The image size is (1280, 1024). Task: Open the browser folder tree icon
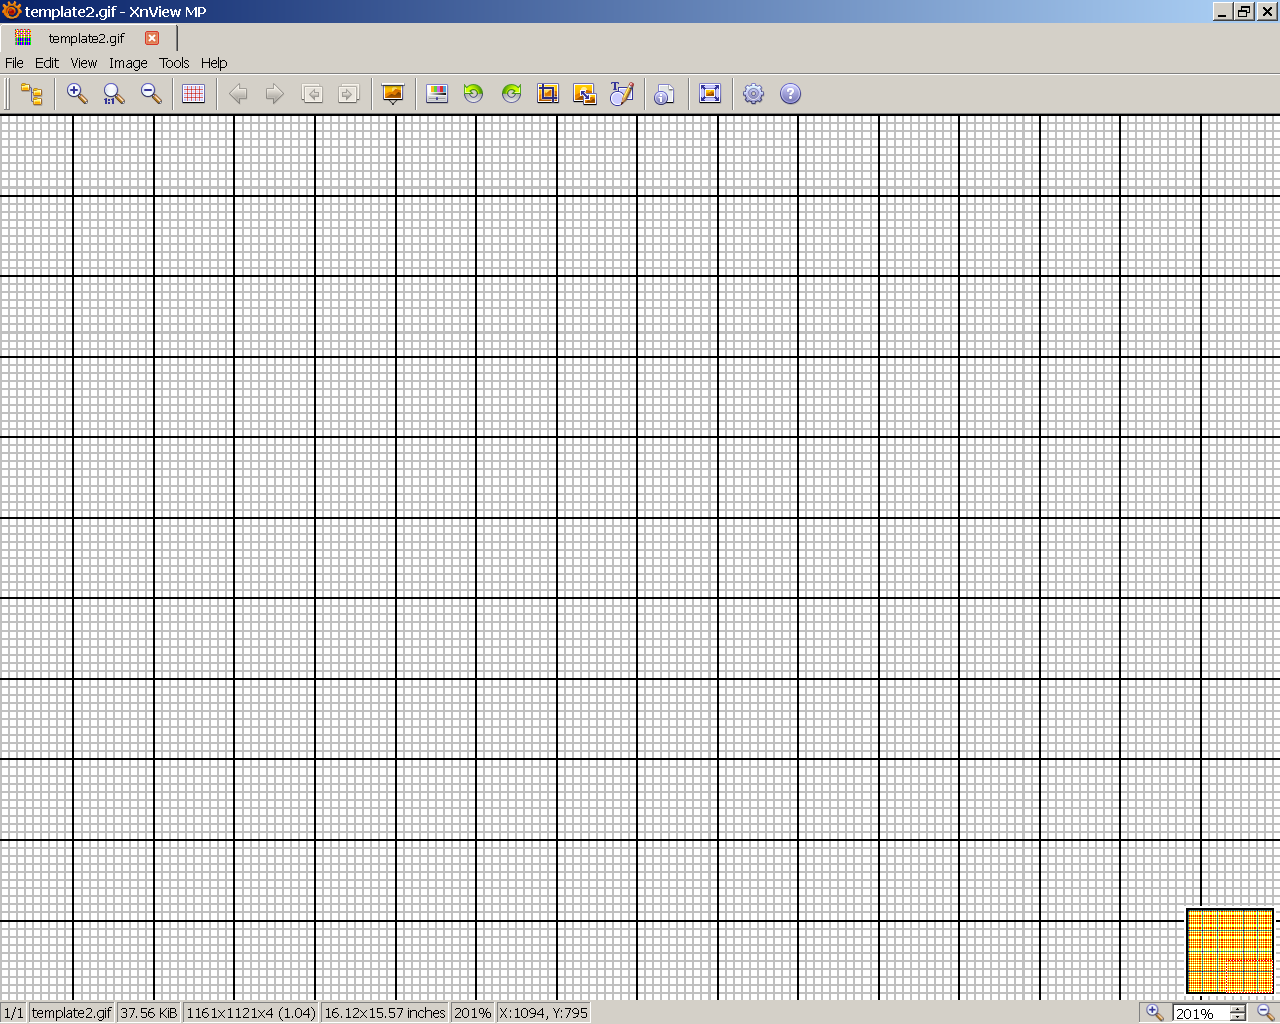pyautogui.click(x=32, y=94)
